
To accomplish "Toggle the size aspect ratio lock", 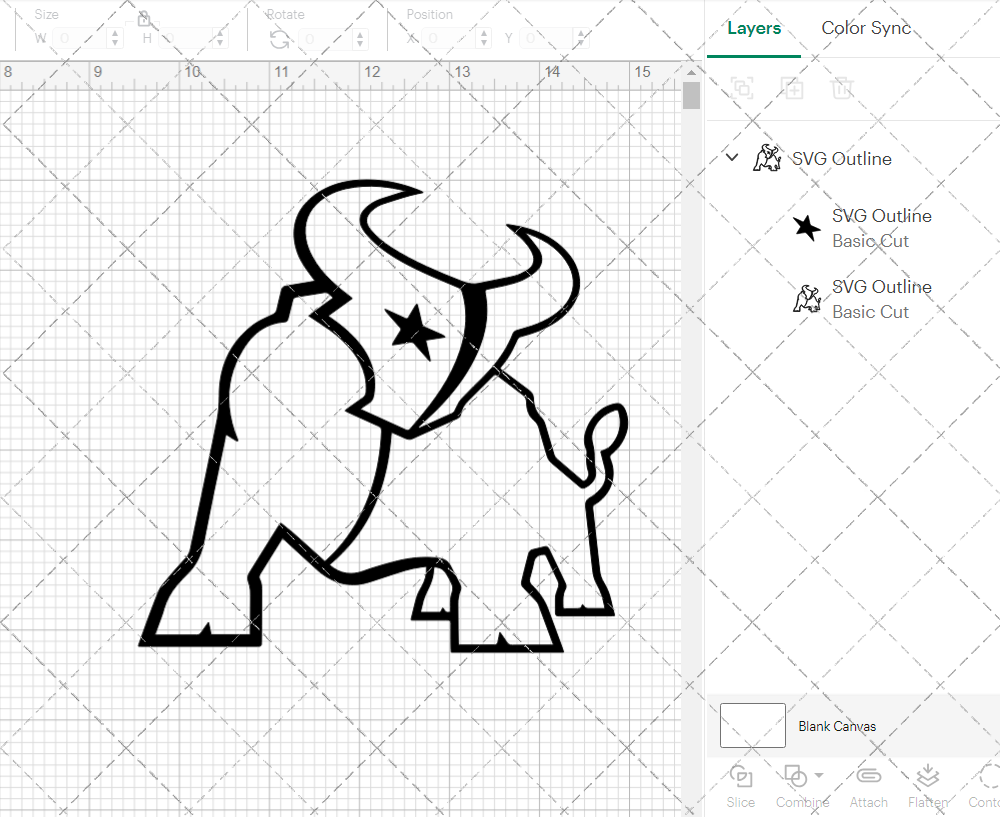I will pyautogui.click(x=144, y=19).
